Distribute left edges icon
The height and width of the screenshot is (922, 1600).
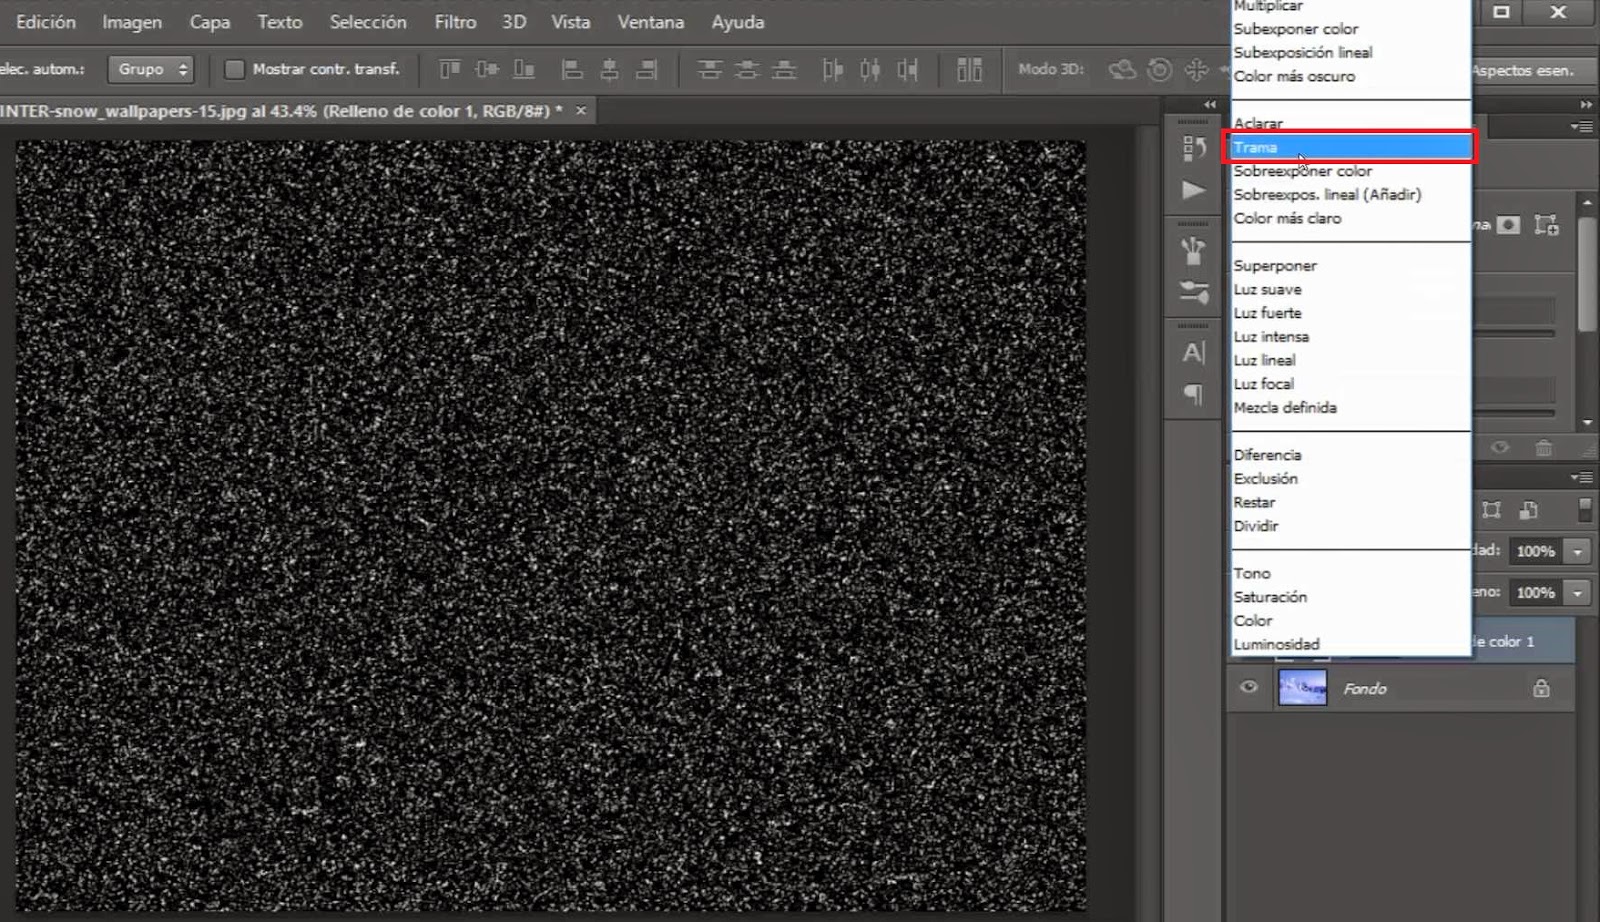click(833, 69)
